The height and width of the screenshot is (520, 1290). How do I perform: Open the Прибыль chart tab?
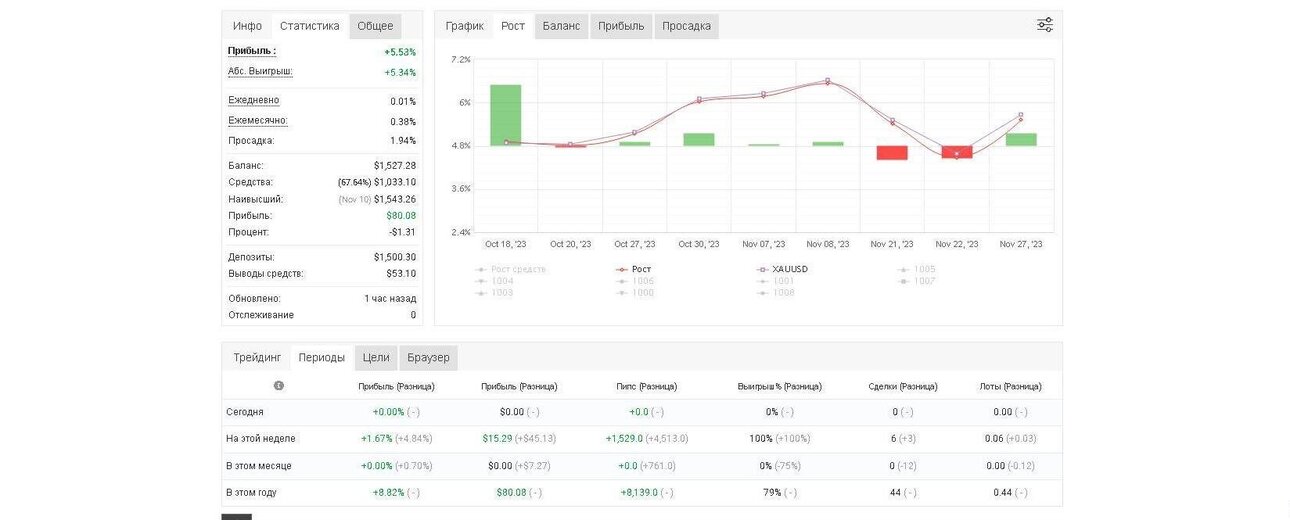(x=621, y=26)
